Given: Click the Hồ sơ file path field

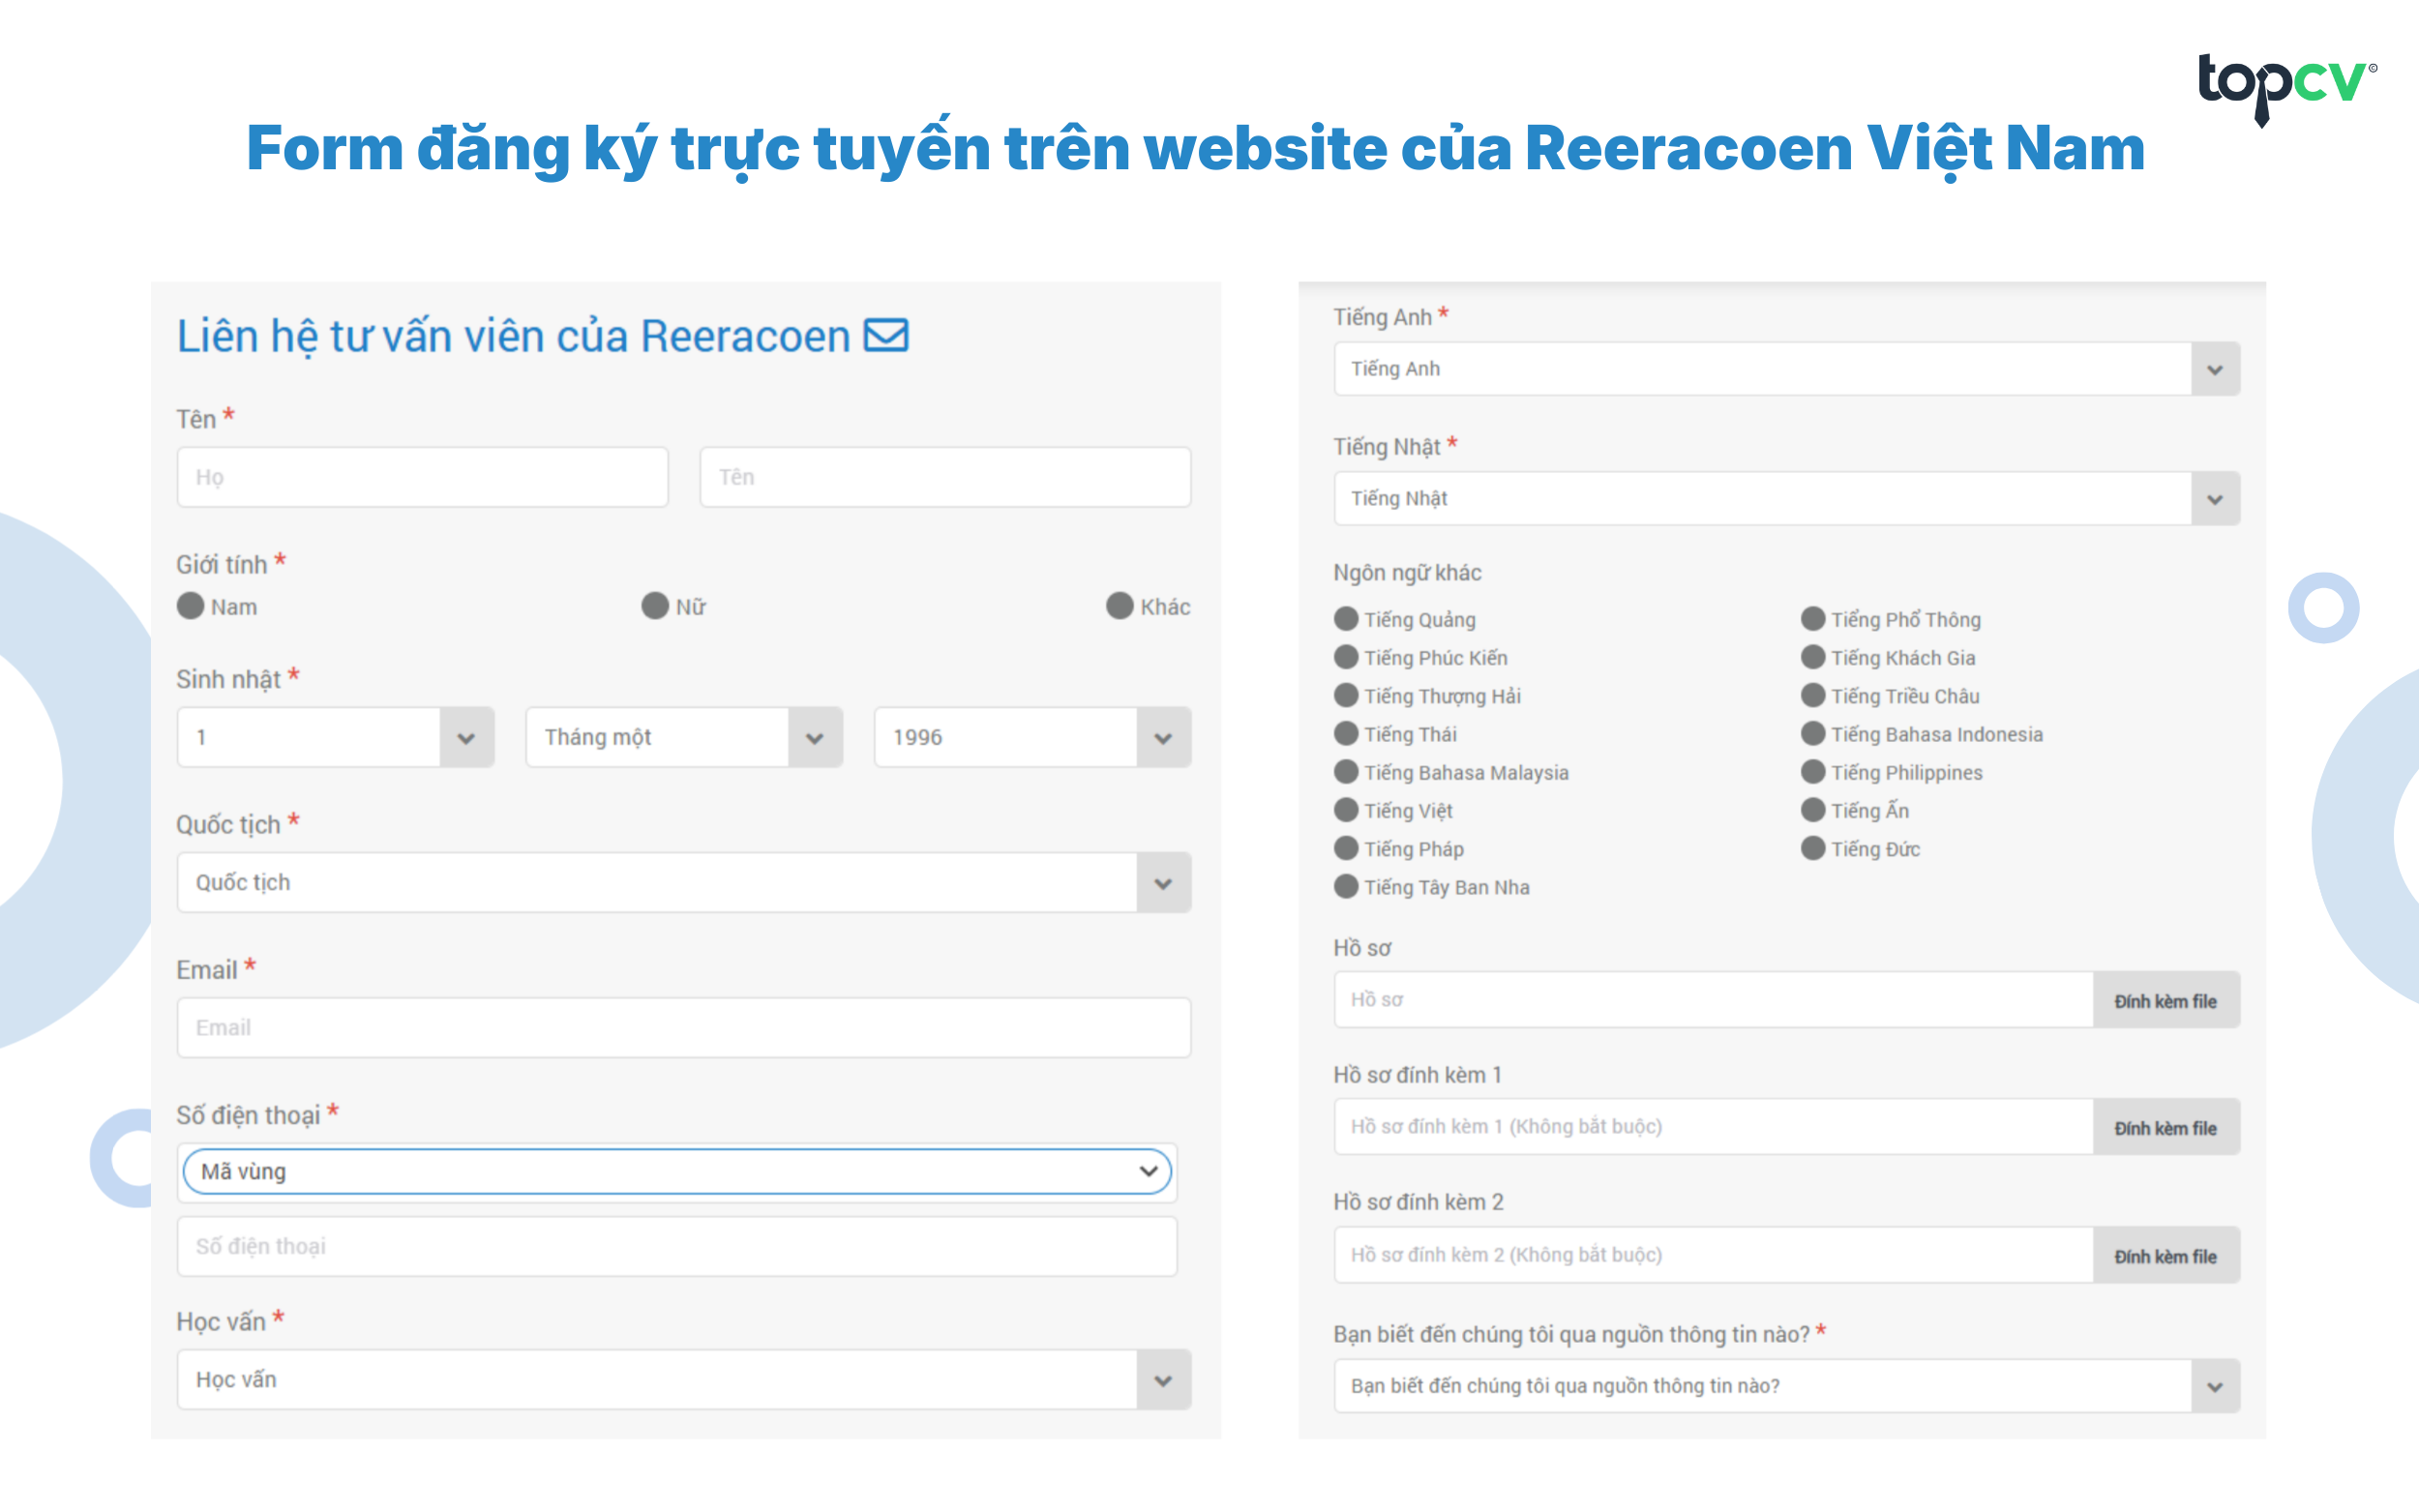Looking at the screenshot, I should pyautogui.click(x=1713, y=1000).
